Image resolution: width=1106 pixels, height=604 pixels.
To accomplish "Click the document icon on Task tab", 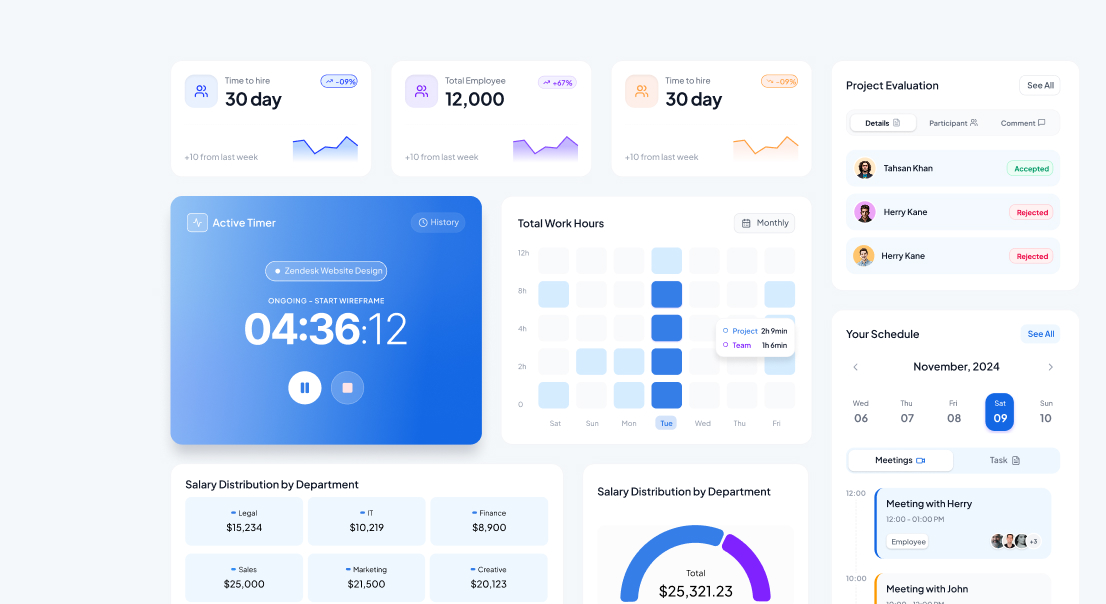I will coord(1016,461).
